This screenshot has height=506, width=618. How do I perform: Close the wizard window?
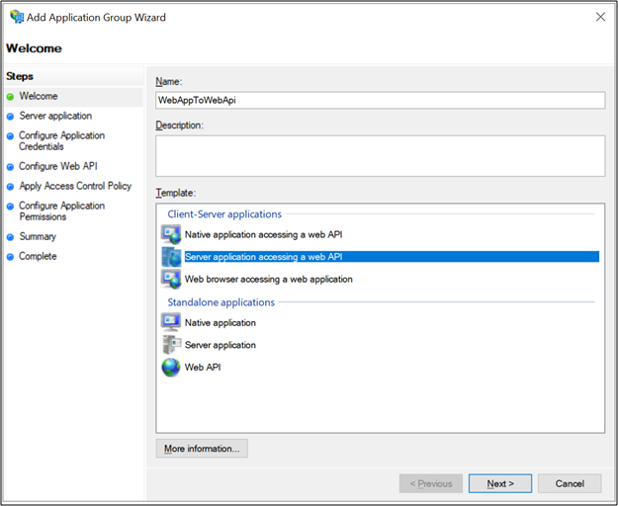coord(599,17)
